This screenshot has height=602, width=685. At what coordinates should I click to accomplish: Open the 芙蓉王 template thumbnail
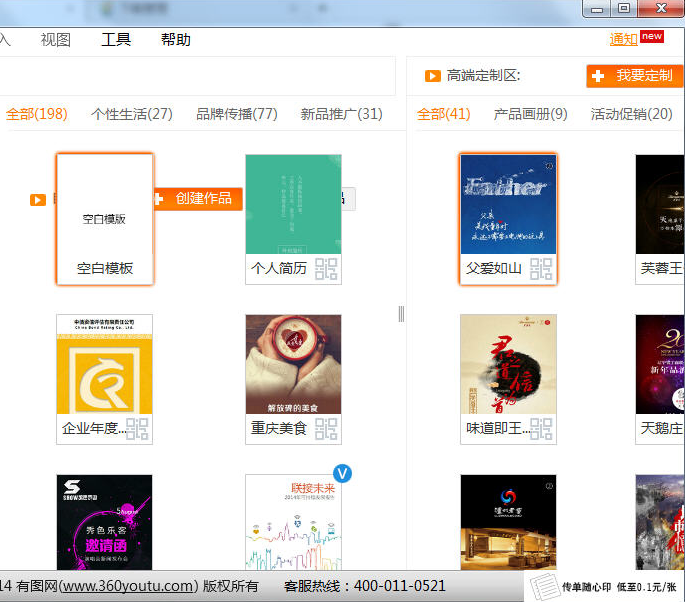tap(660, 204)
